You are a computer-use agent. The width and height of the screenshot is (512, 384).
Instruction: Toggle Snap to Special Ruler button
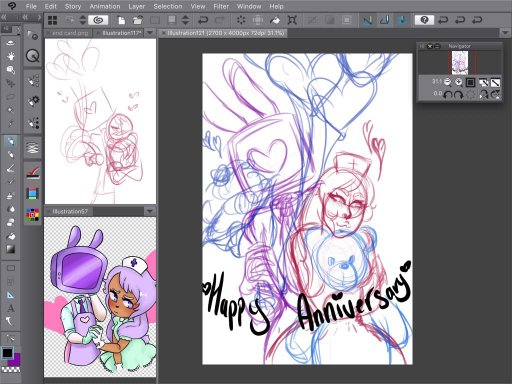pyautogui.click(x=385, y=20)
